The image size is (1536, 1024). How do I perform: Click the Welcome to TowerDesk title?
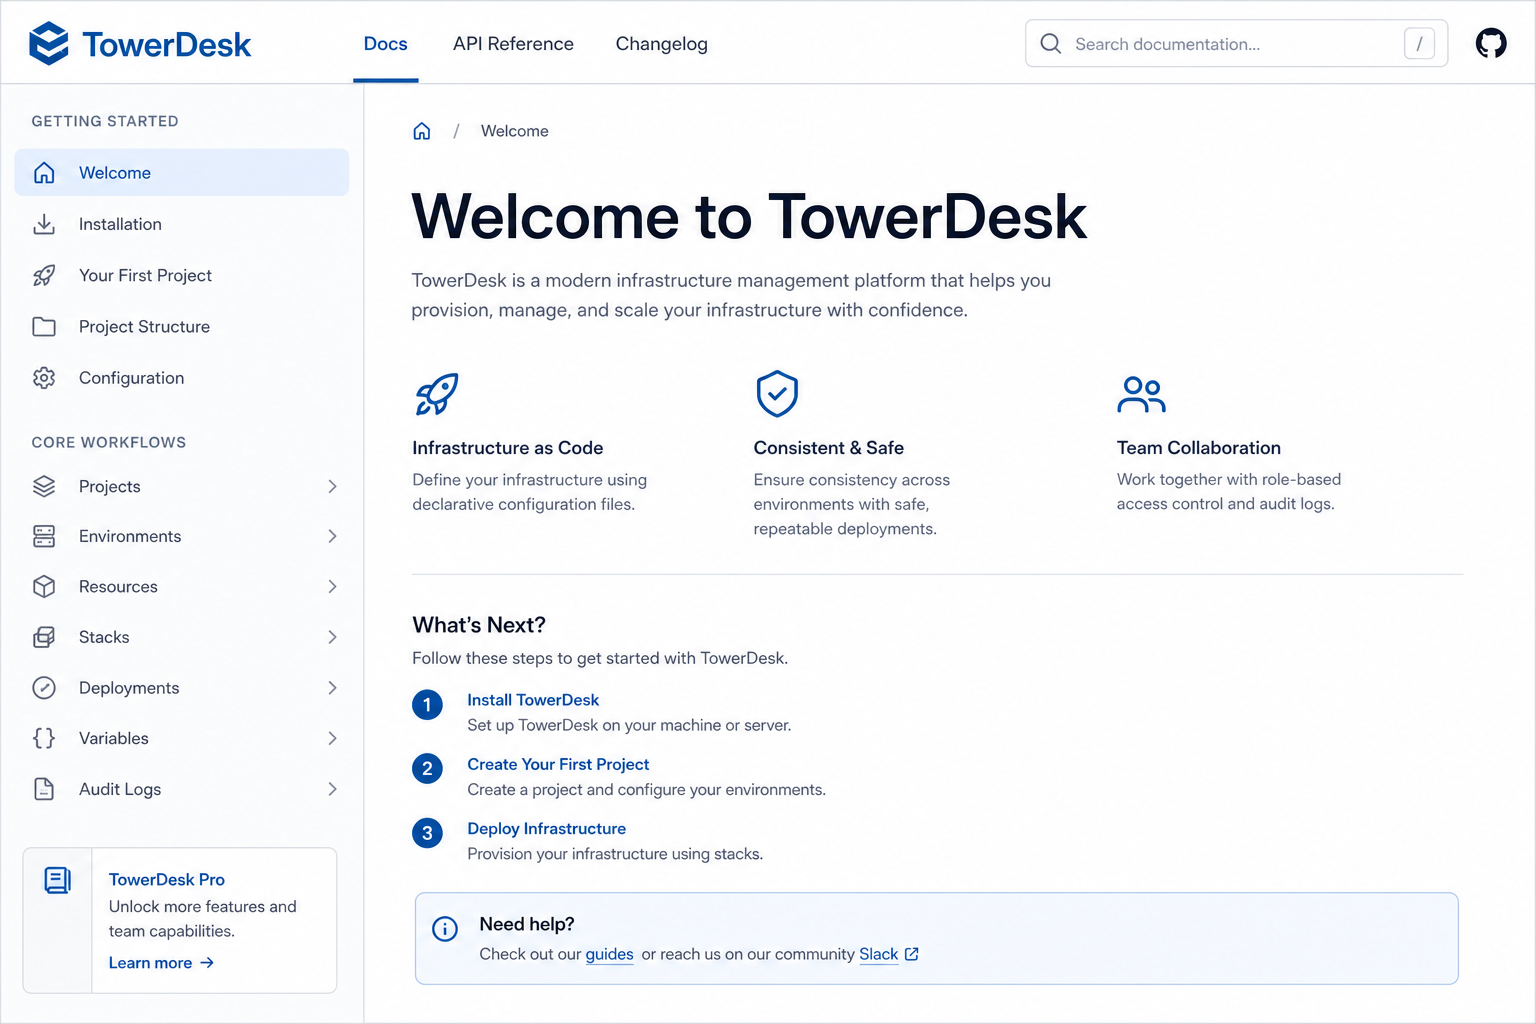[x=749, y=217]
